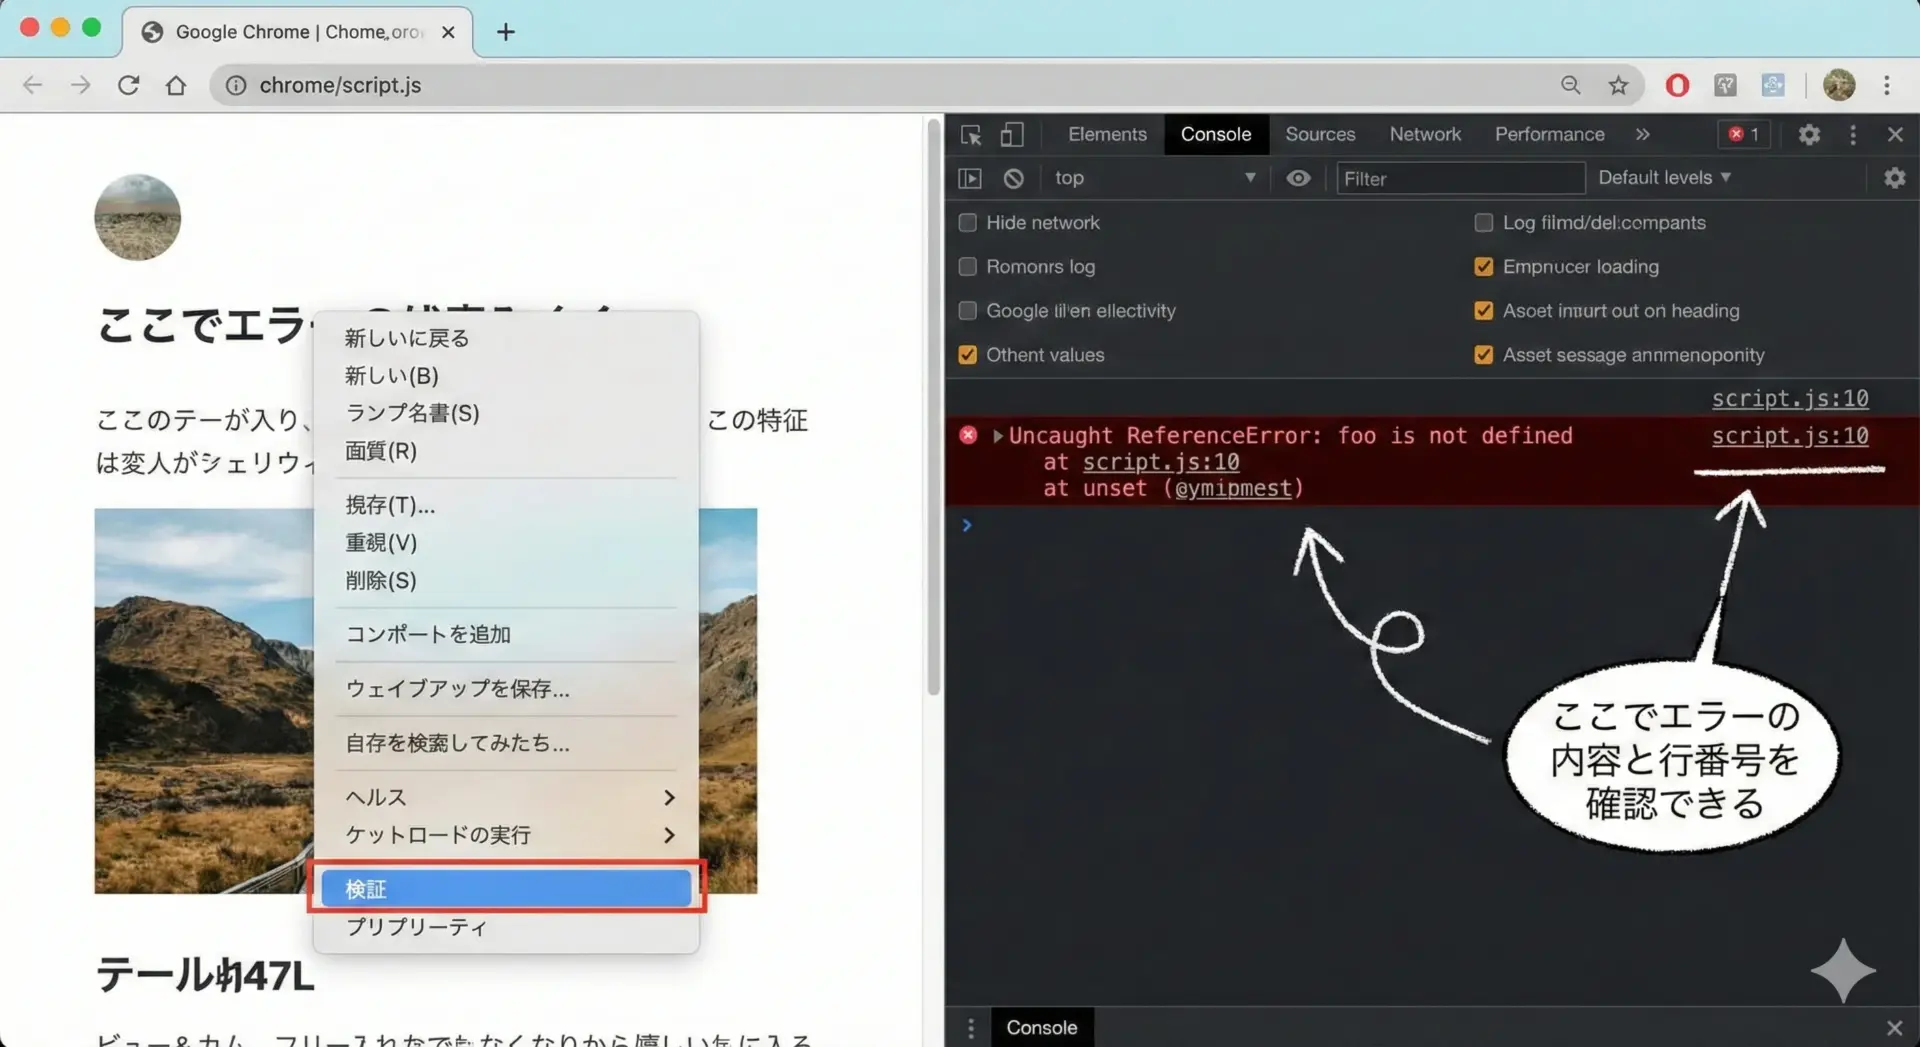Uncheck the Othent values checkbox
The image size is (1920, 1047).
point(967,355)
